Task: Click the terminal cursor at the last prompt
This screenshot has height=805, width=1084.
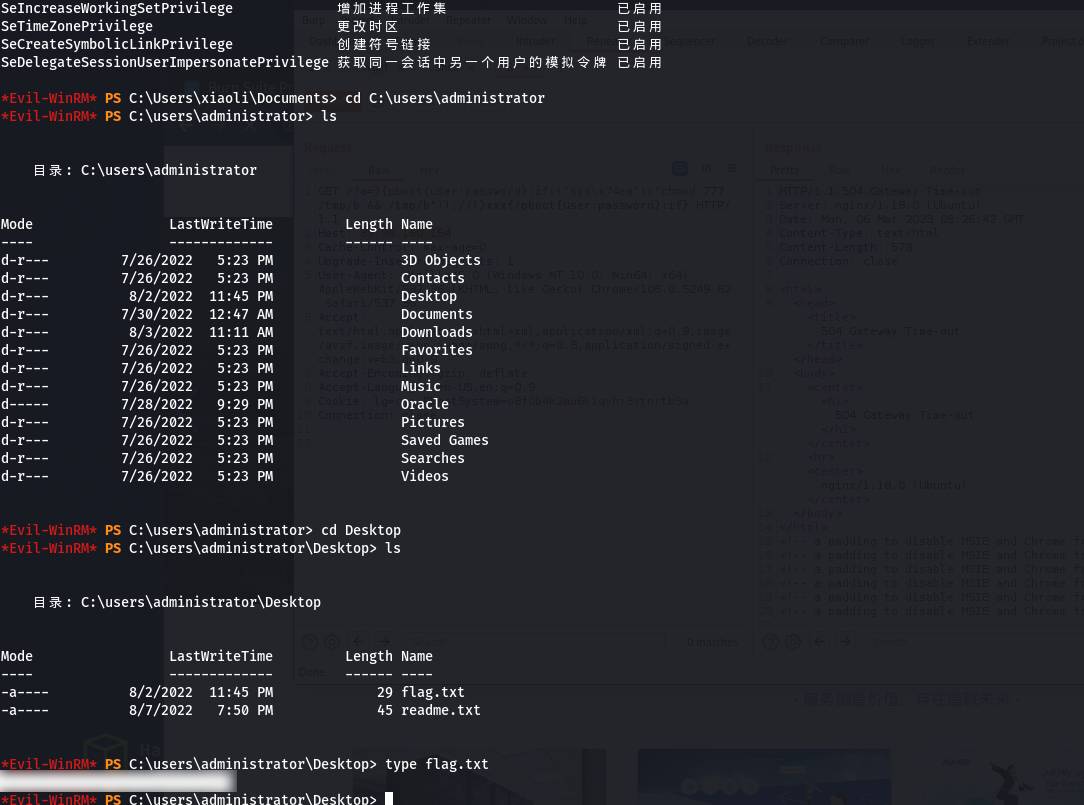Action: (389, 799)
